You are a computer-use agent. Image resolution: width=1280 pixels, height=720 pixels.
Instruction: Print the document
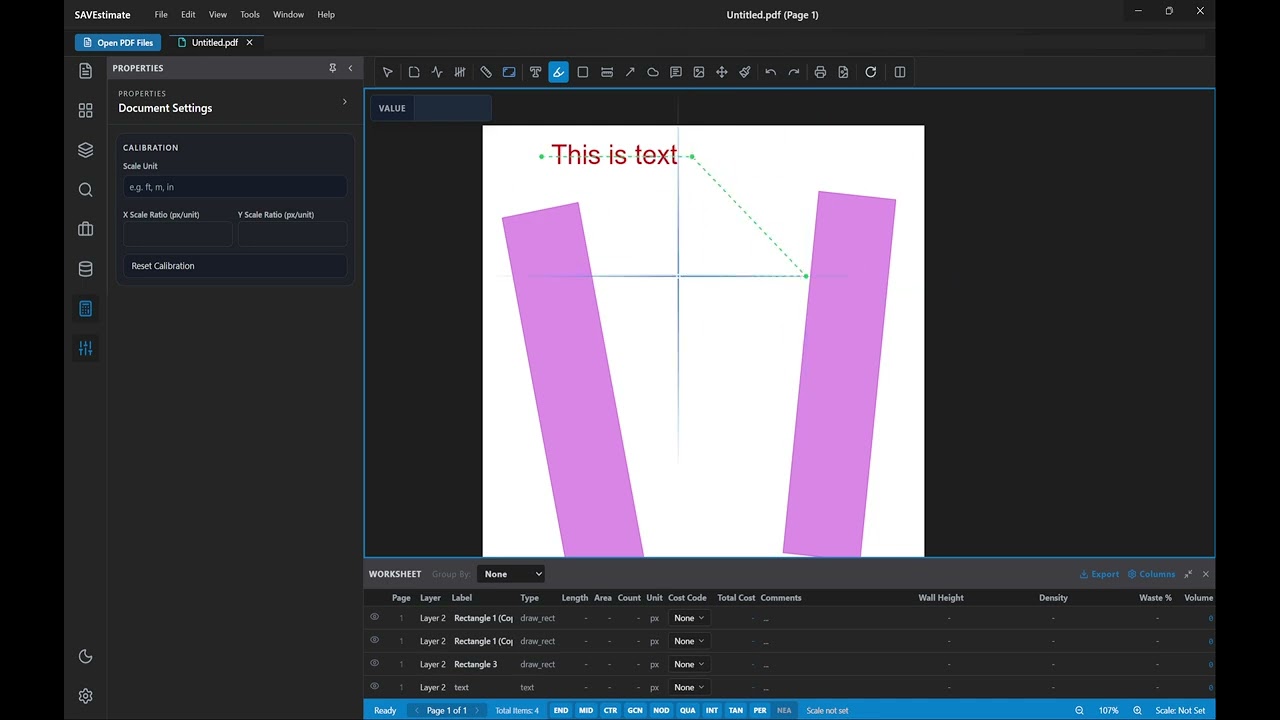[820, 72]
